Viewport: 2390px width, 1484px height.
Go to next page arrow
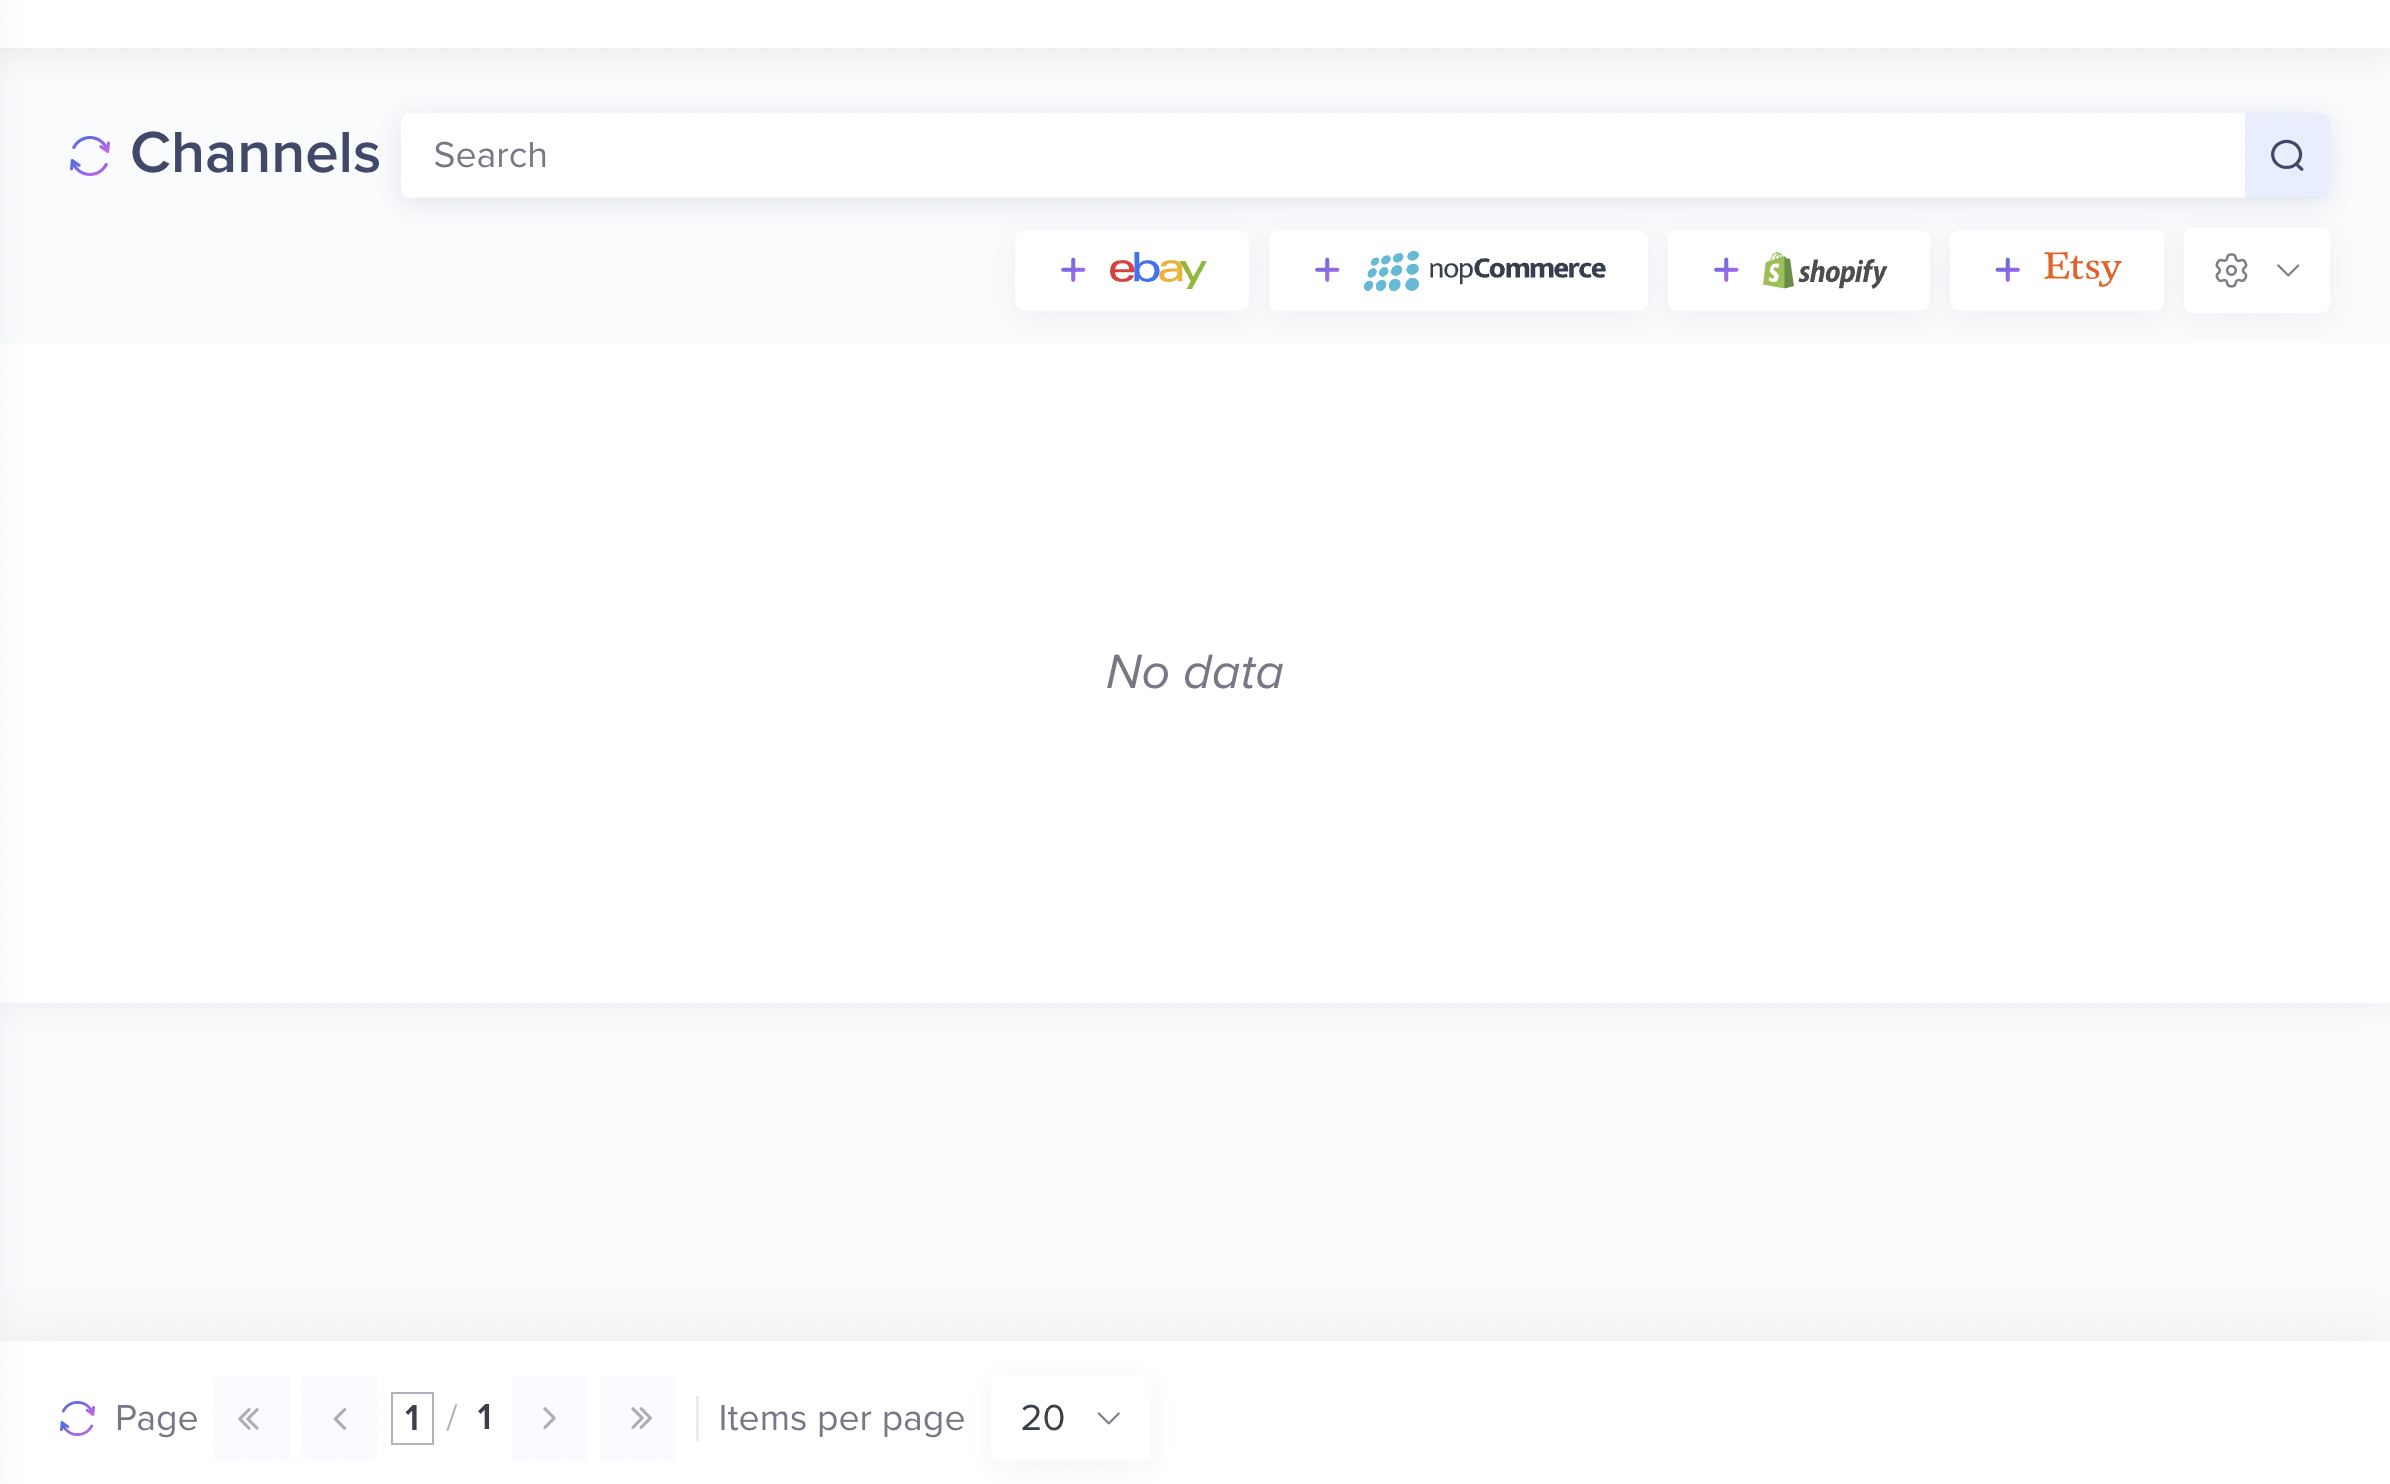(549, 1418)
